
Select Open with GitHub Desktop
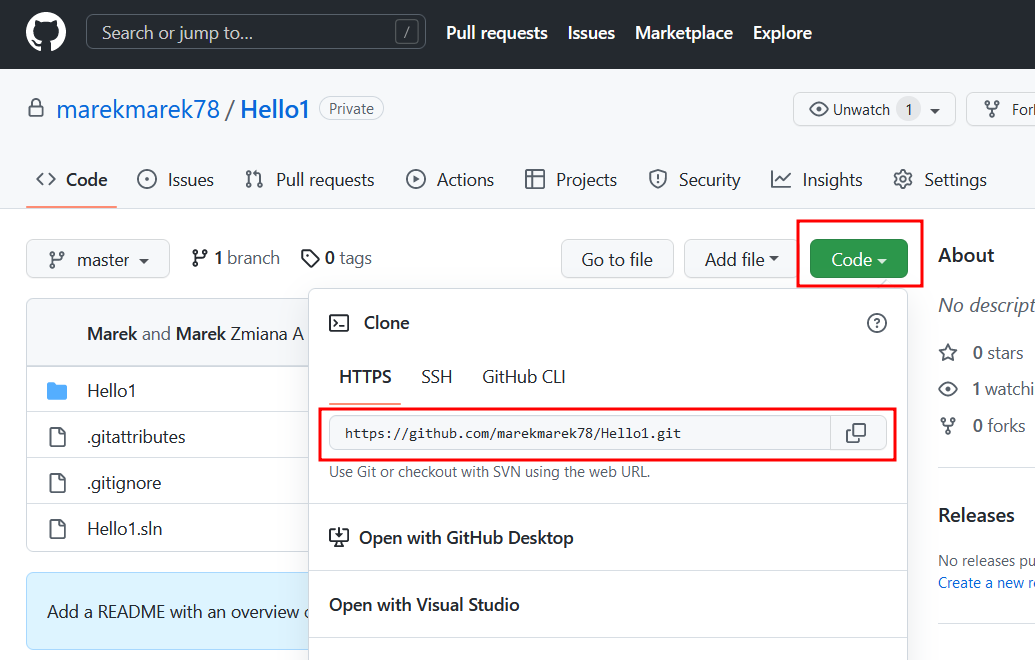coord(466,538)
